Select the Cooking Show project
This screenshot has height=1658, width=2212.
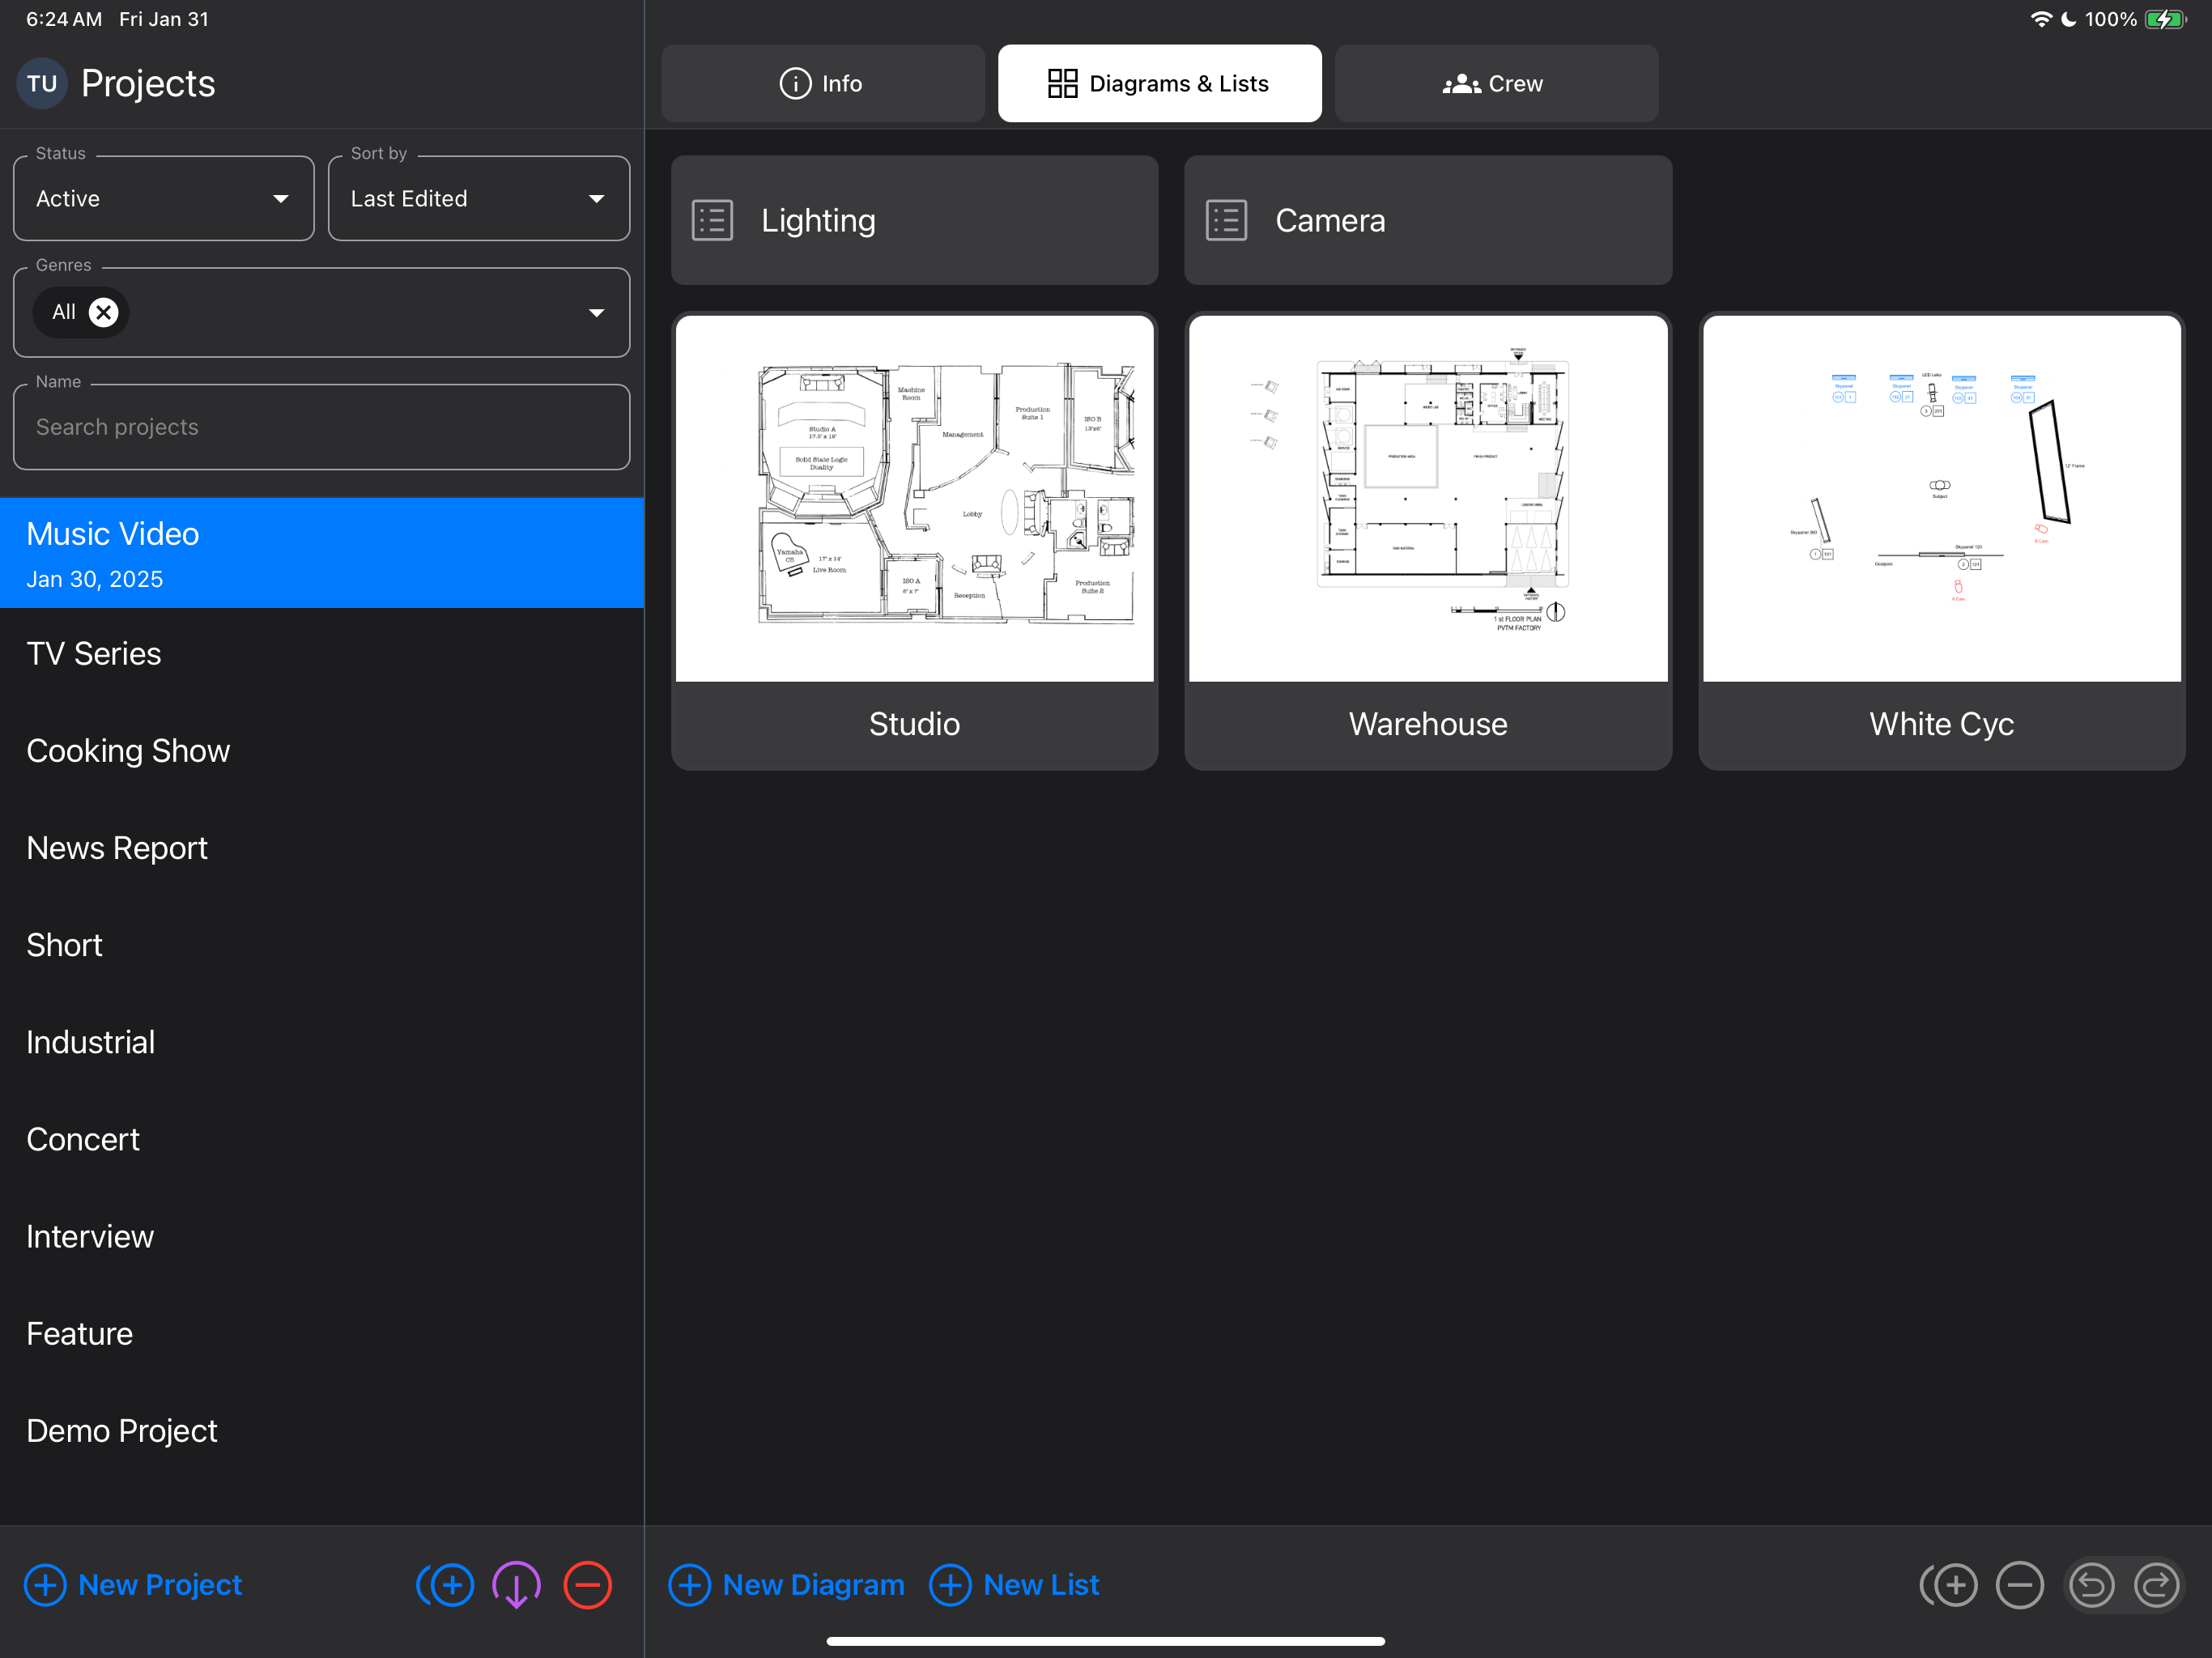tap(322, 751)
